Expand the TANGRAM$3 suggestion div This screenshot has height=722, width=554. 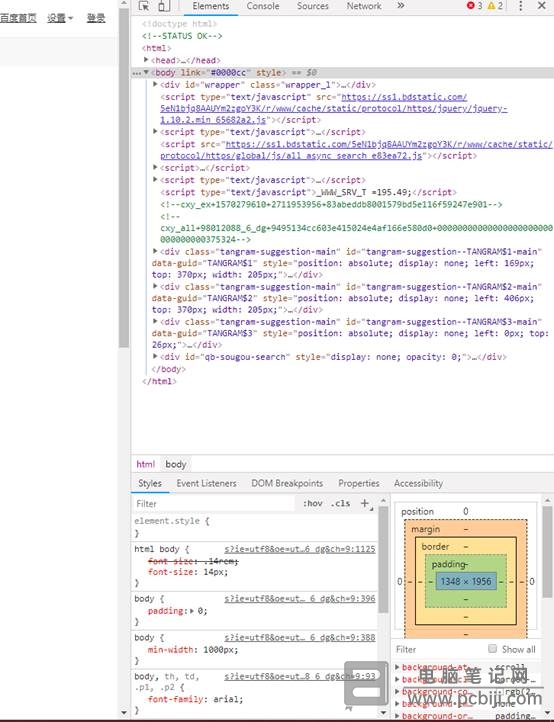(155, 321)
